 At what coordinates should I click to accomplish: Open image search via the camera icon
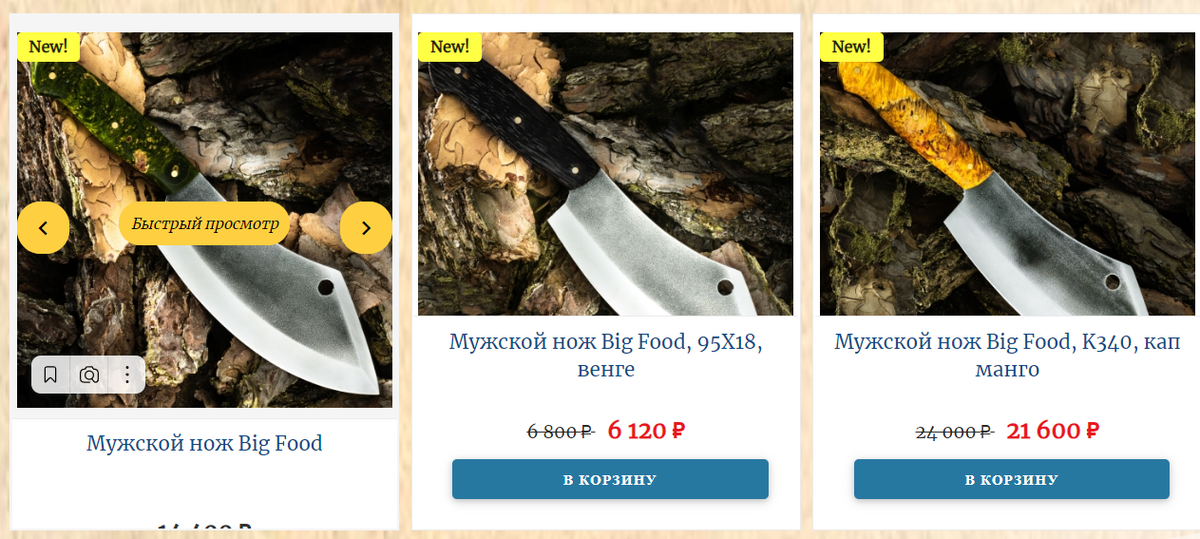point(89,375)
